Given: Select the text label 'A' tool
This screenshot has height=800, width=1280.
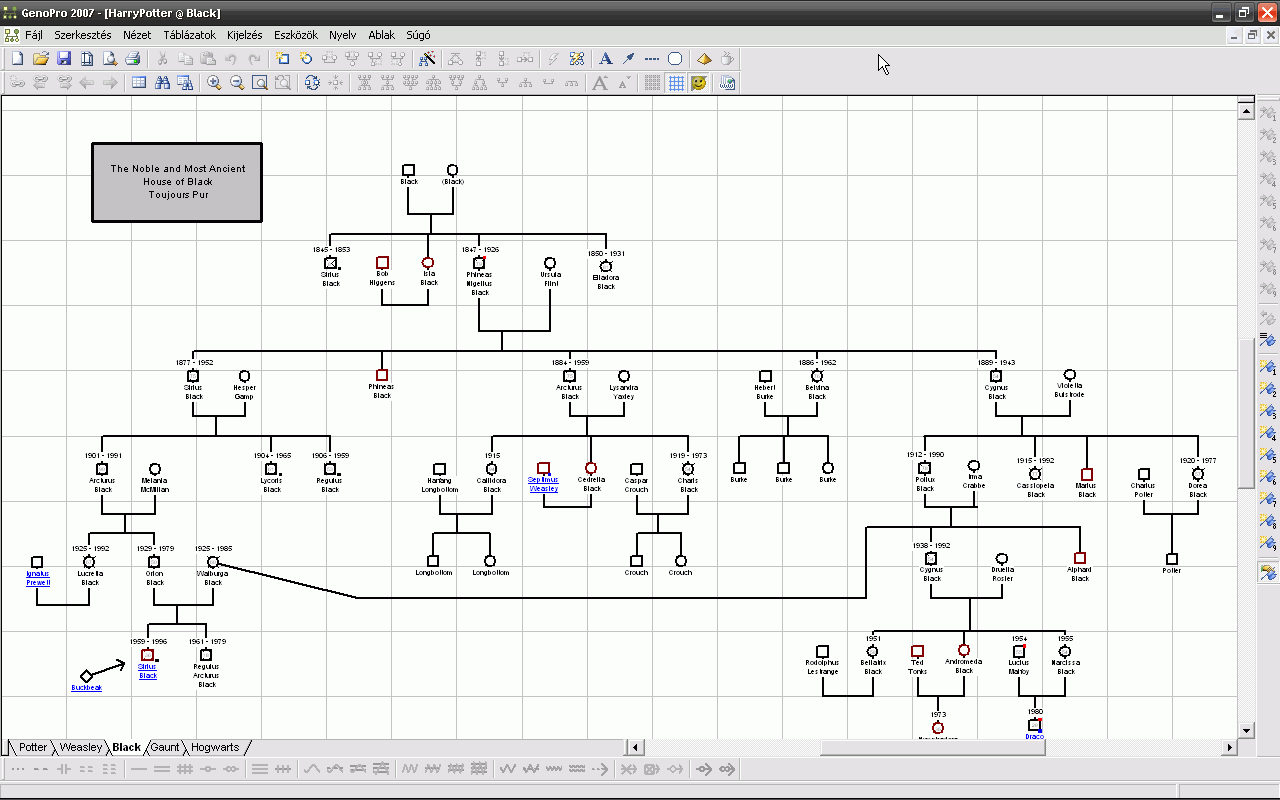Looking at the screenshot, I should tap(606, 59).
